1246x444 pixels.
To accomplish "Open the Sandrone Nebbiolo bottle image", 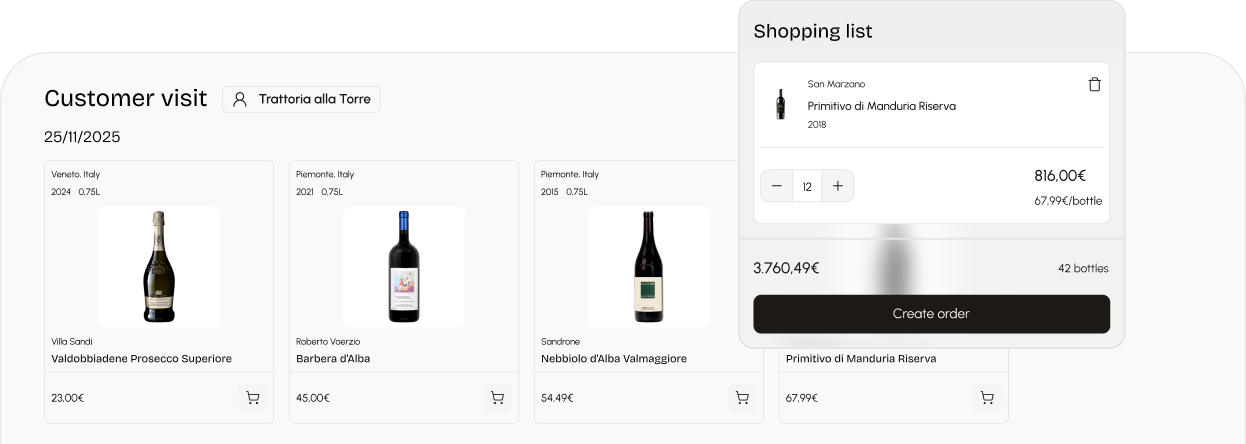I will (x=649, y=266).
